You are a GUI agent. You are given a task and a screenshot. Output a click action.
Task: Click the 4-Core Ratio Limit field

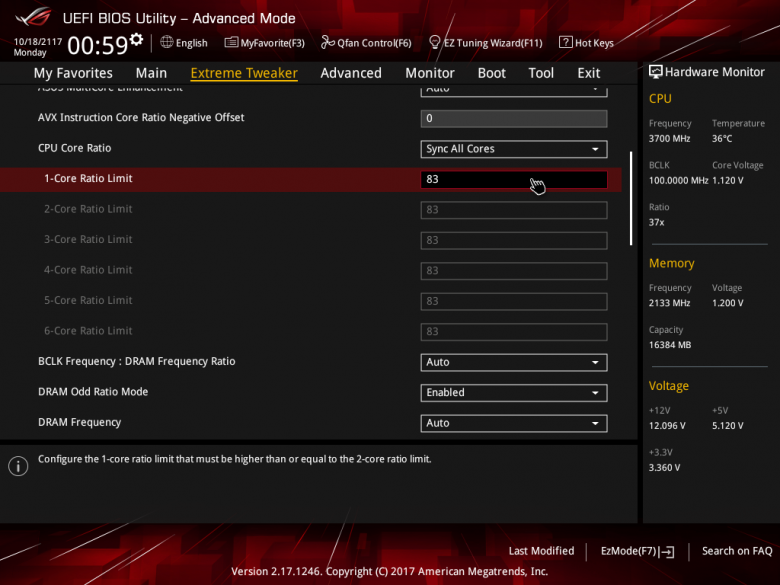[514, 271]
